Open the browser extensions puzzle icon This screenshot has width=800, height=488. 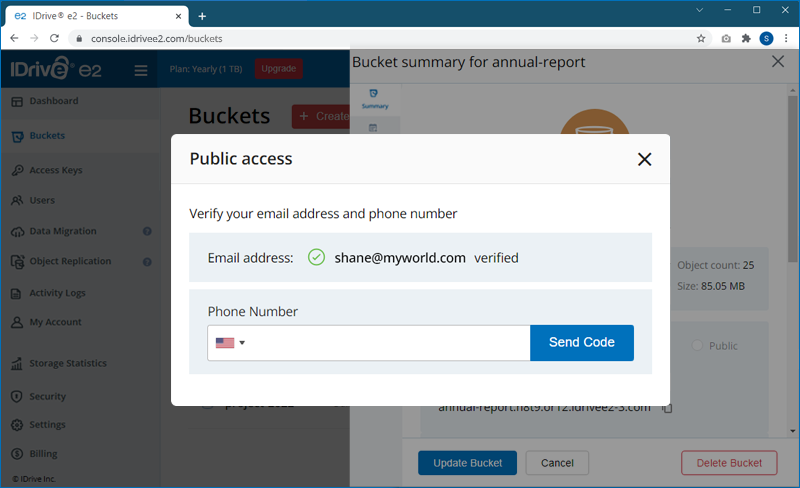[746, 38]
